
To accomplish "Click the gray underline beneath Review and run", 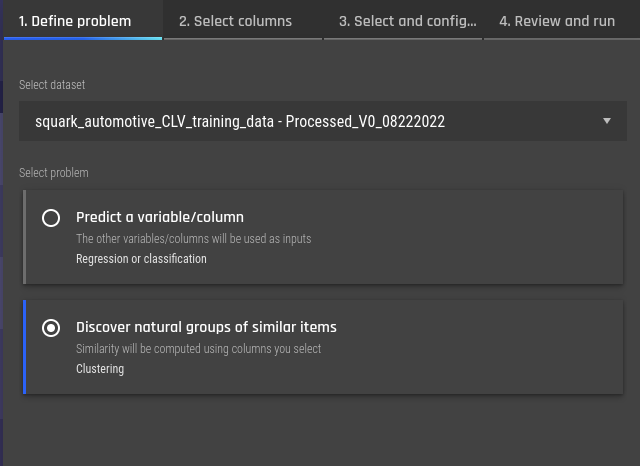I will point(562,39).
